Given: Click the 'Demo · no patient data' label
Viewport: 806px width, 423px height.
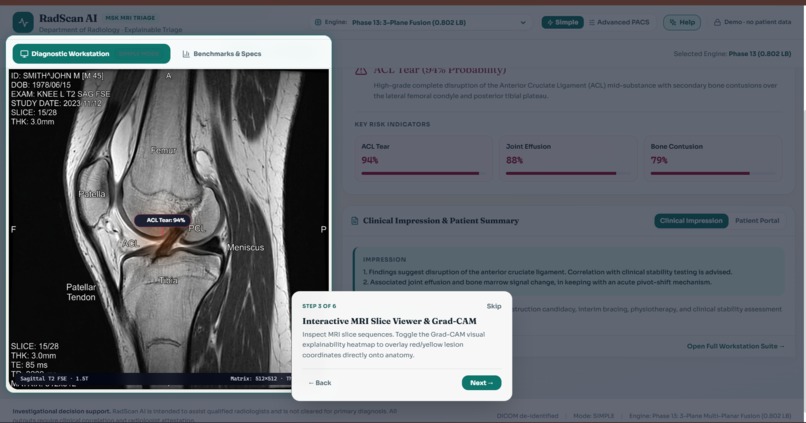Looking at the screenshot, I should tap(757, 22).
